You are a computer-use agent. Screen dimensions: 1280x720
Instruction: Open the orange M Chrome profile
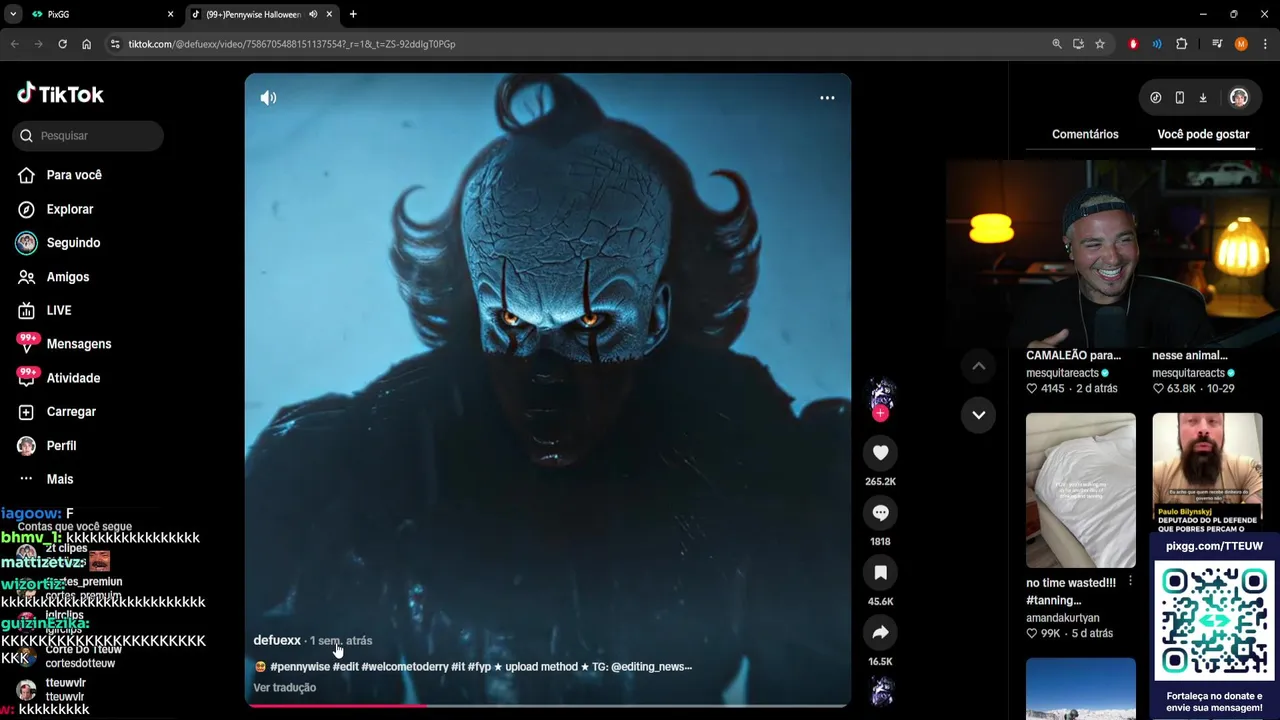tap(1241, 44)
